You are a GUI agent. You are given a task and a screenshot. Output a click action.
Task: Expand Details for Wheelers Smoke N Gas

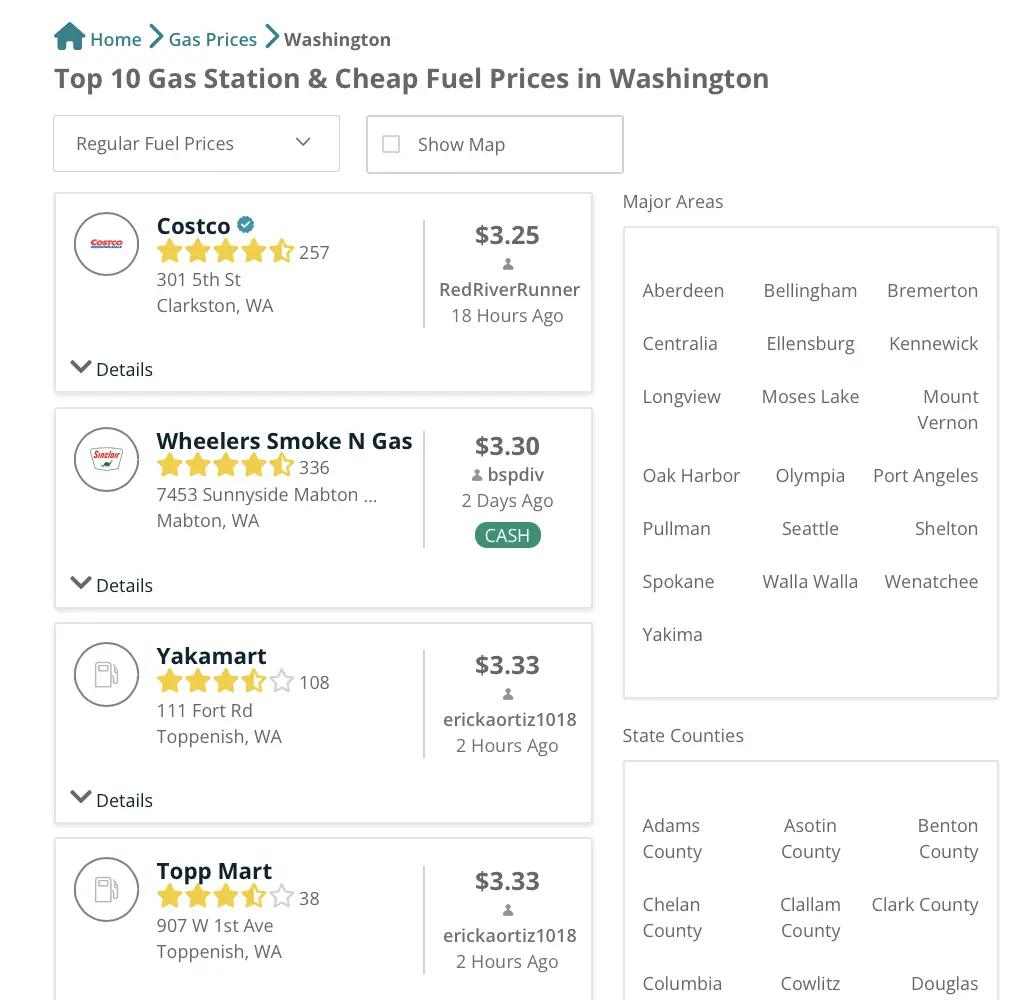[x=112, y=584]
